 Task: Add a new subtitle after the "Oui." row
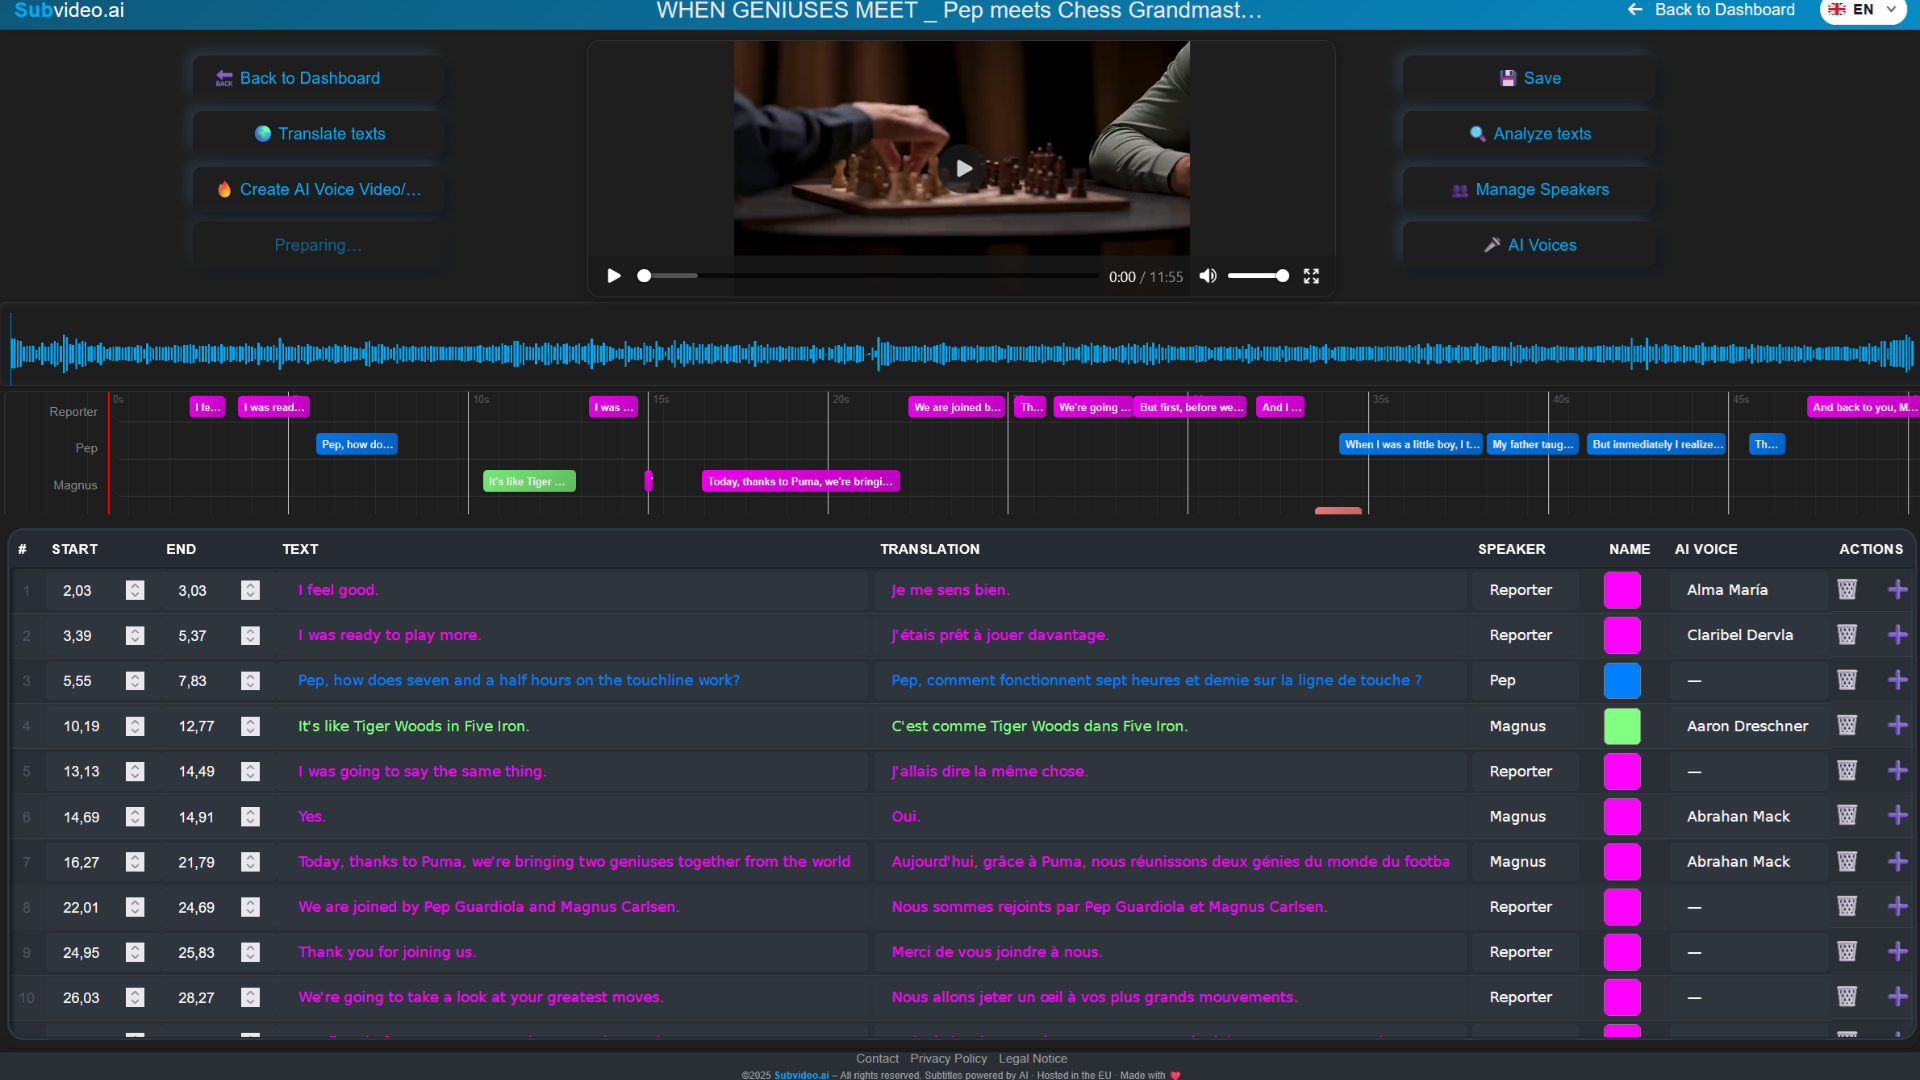coord(1899,816)
